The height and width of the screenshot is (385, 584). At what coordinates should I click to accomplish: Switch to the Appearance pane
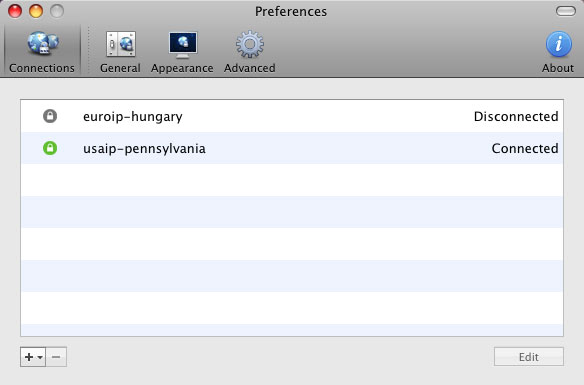pyautogui.click(x=182, y=51)
